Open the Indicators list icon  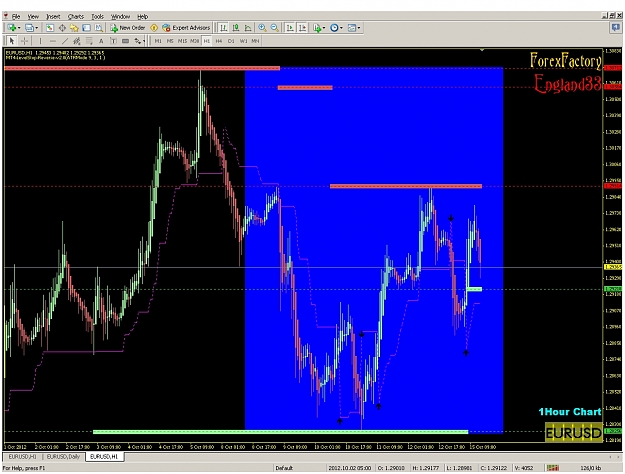[x=317, y=28]
